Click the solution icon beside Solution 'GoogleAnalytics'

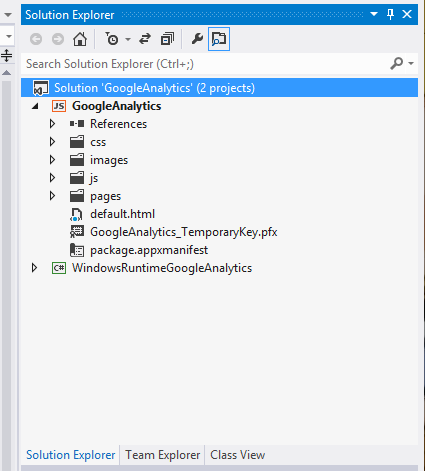coord(41,88)
